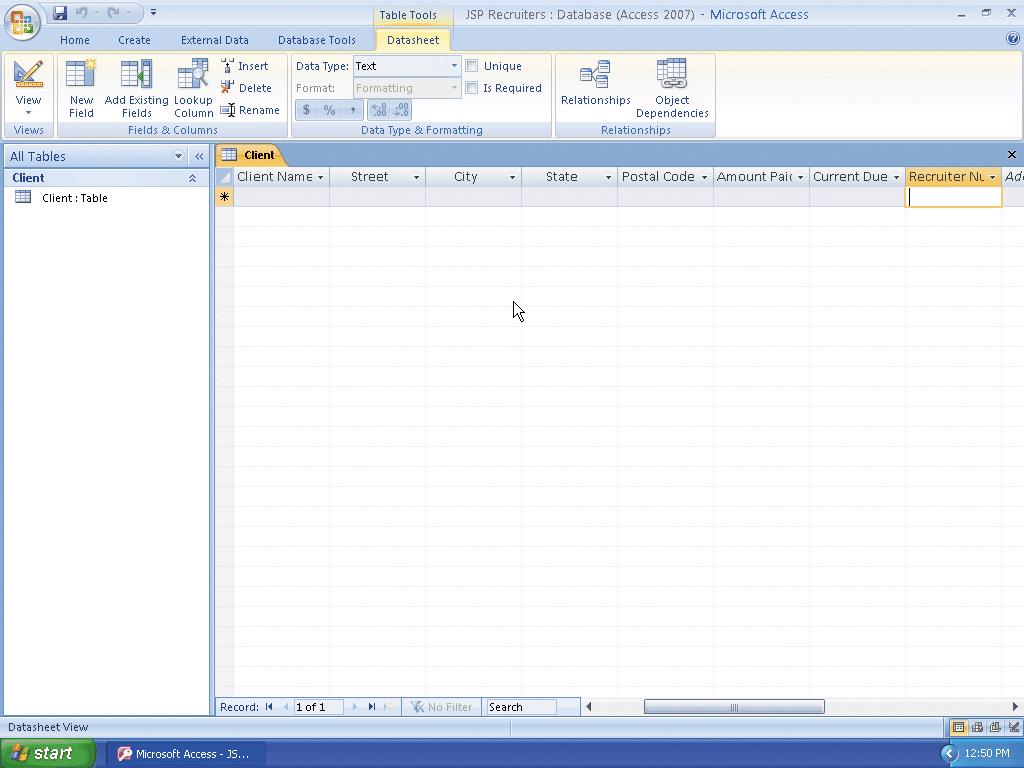Click the Decrease Decimals icon
The image size is (1024, 768).
[x=401, y=110]
